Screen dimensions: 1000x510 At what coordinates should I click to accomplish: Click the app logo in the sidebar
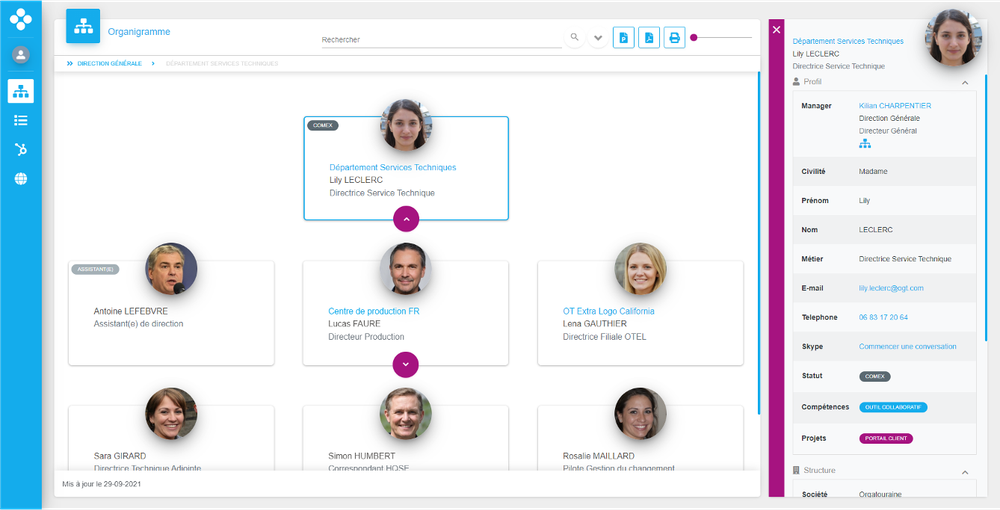20,19
